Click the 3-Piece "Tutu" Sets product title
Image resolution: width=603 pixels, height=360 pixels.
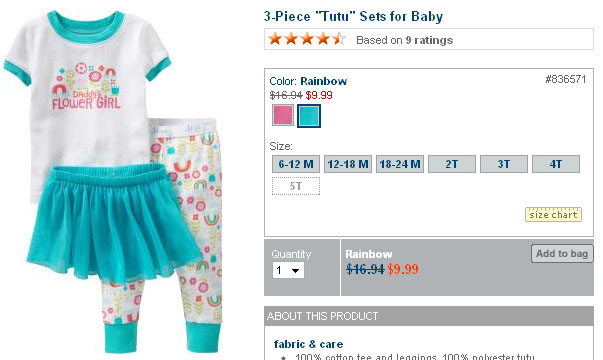353,16
